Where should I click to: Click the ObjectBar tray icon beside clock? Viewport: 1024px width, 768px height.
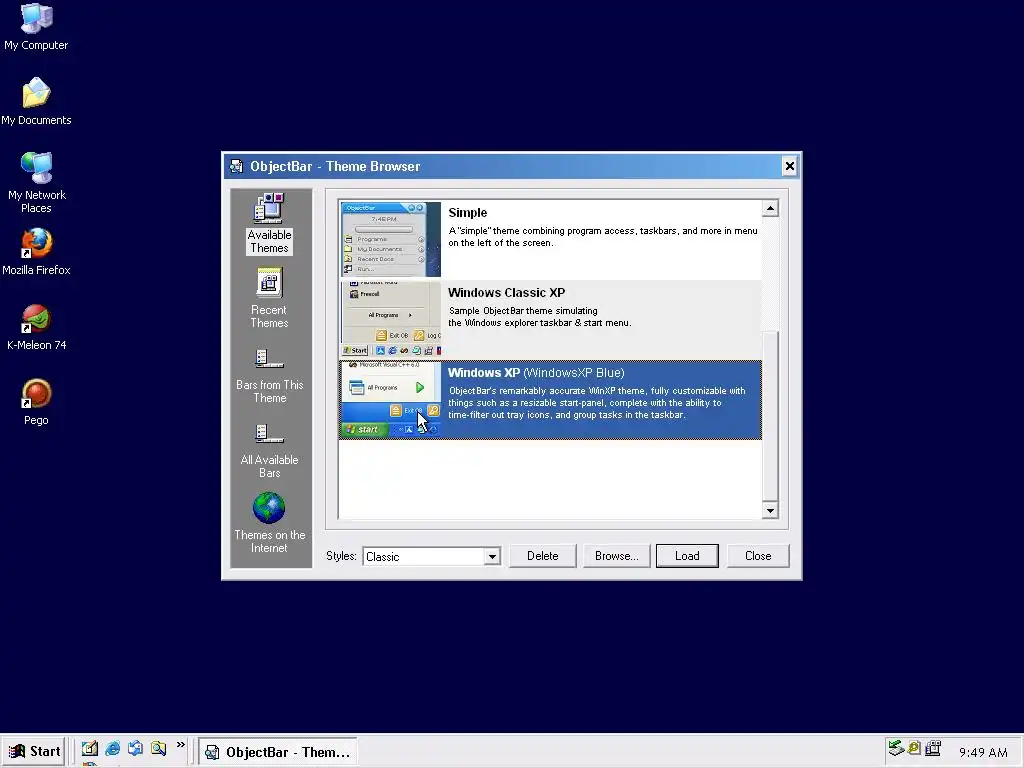933,748
